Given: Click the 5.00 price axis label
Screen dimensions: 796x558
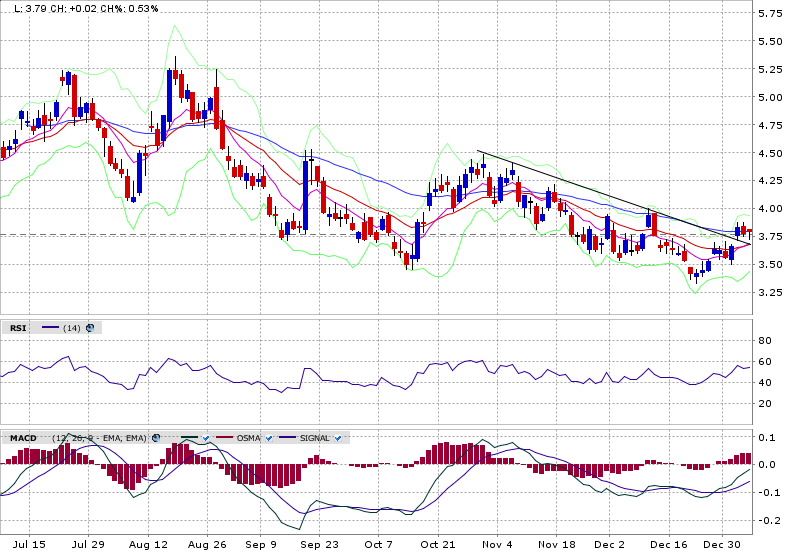Looking at the screenshot, I should [x=769, y=97].
